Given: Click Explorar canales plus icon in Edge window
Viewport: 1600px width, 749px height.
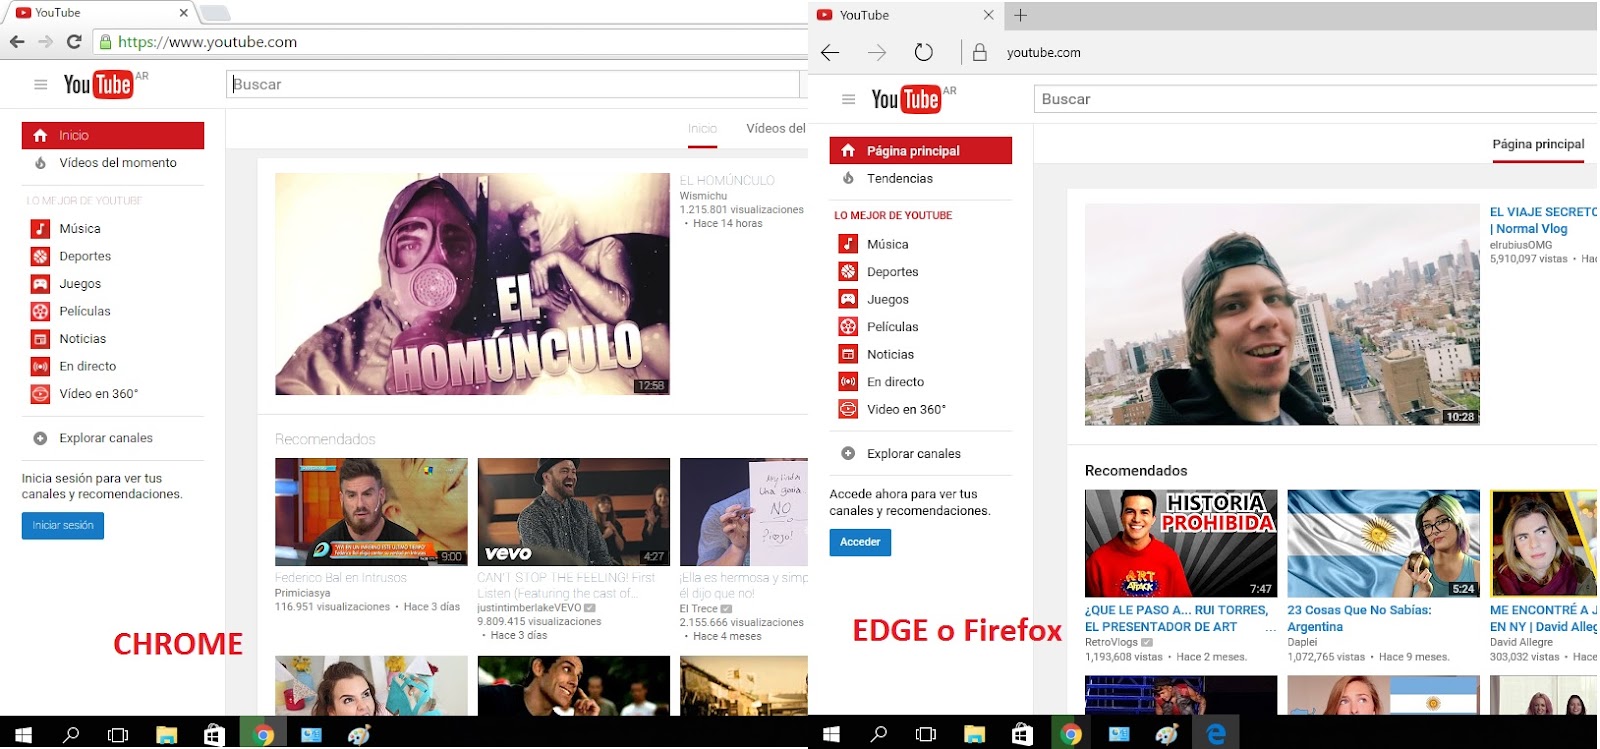Looking at the screenshot, I should pyautogui.click(x=848, y=453).
